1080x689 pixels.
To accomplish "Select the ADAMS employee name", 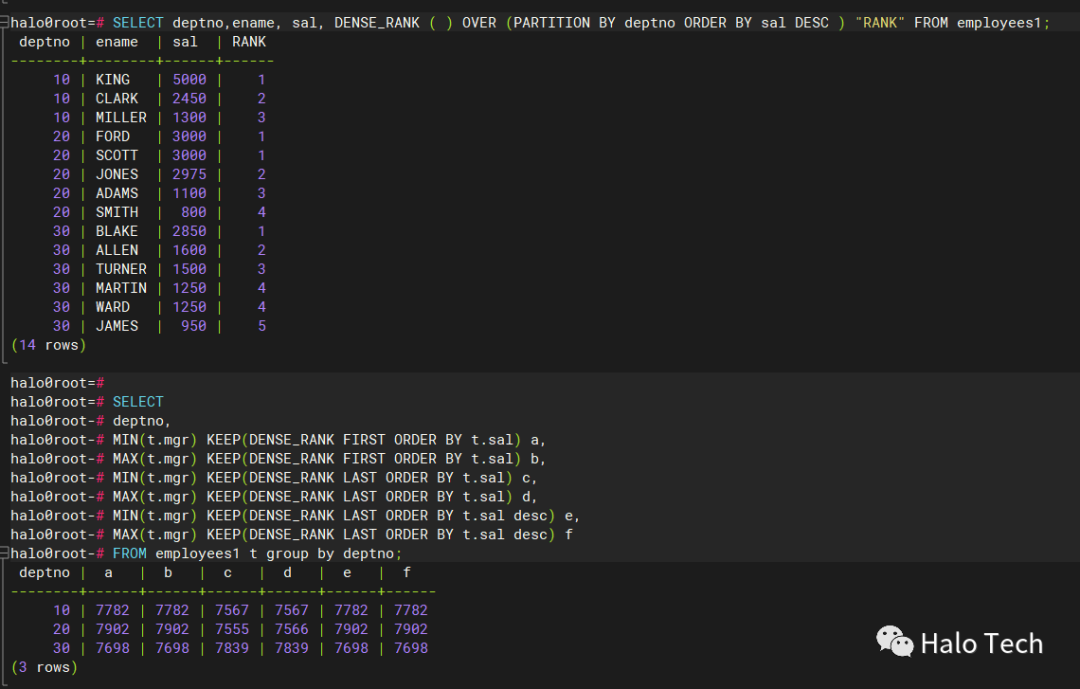I will pyautogui.click(x=116, y=194).
